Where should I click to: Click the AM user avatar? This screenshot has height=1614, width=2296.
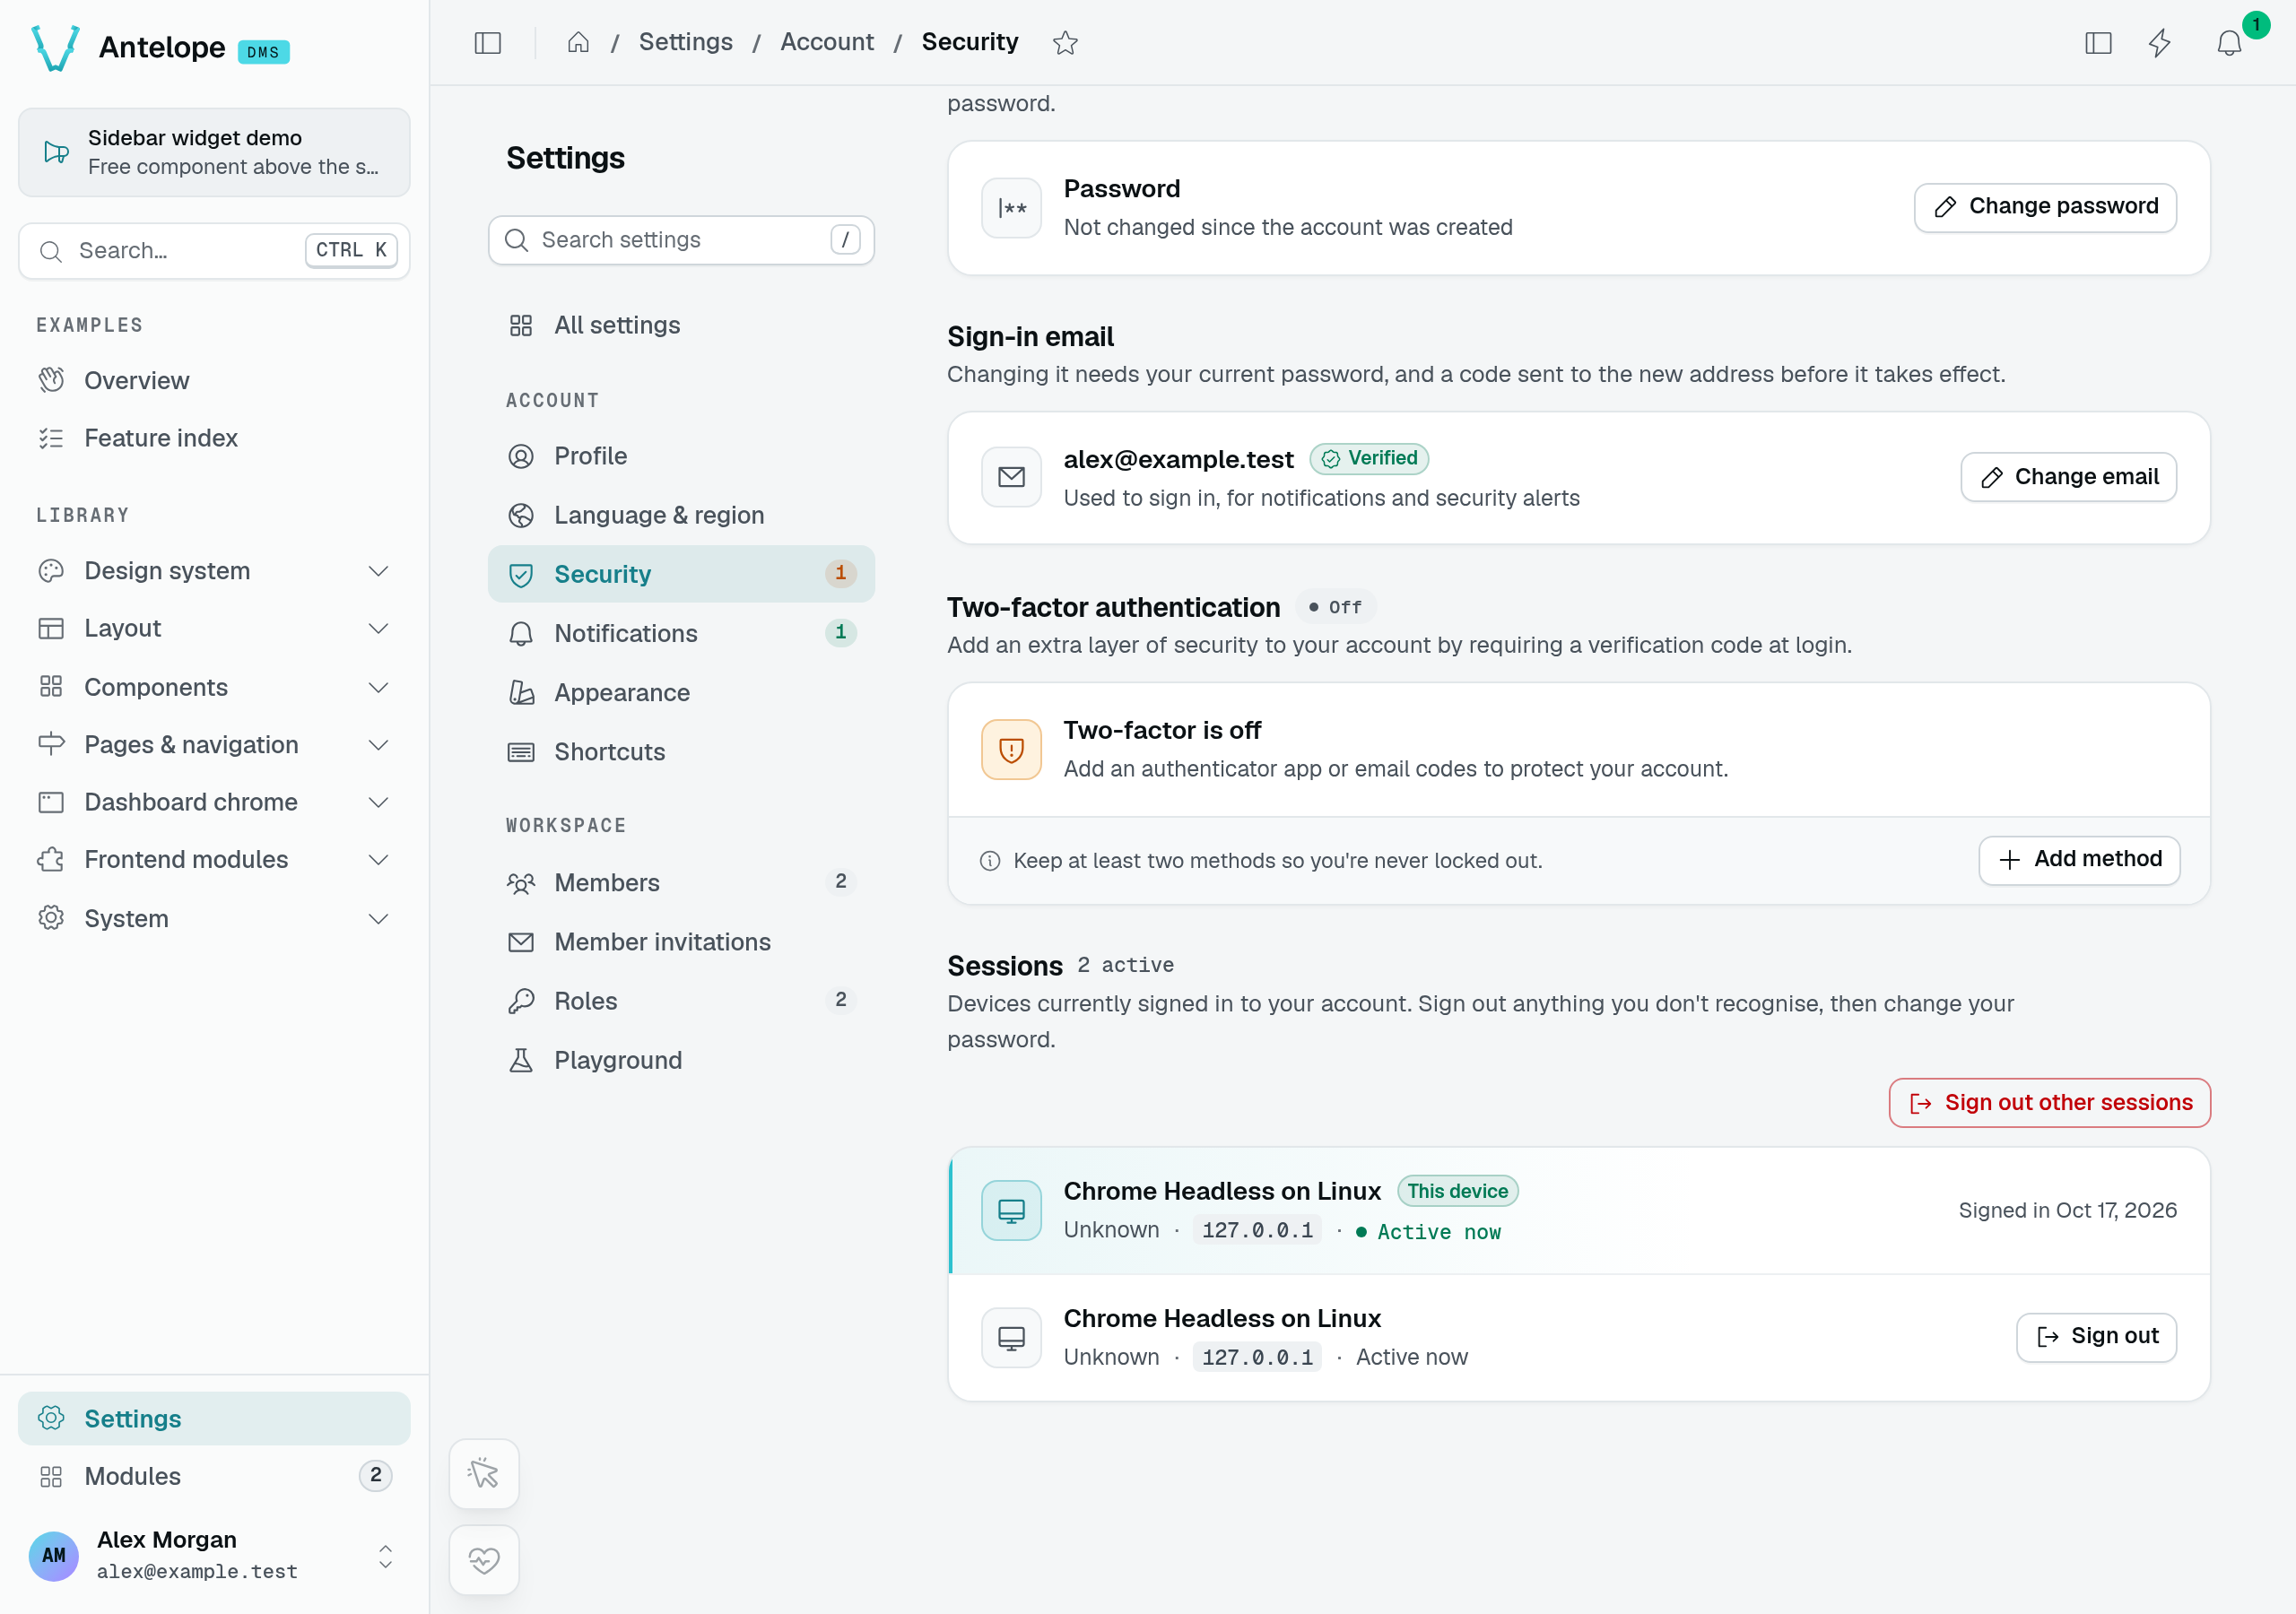click(54, 1555)
